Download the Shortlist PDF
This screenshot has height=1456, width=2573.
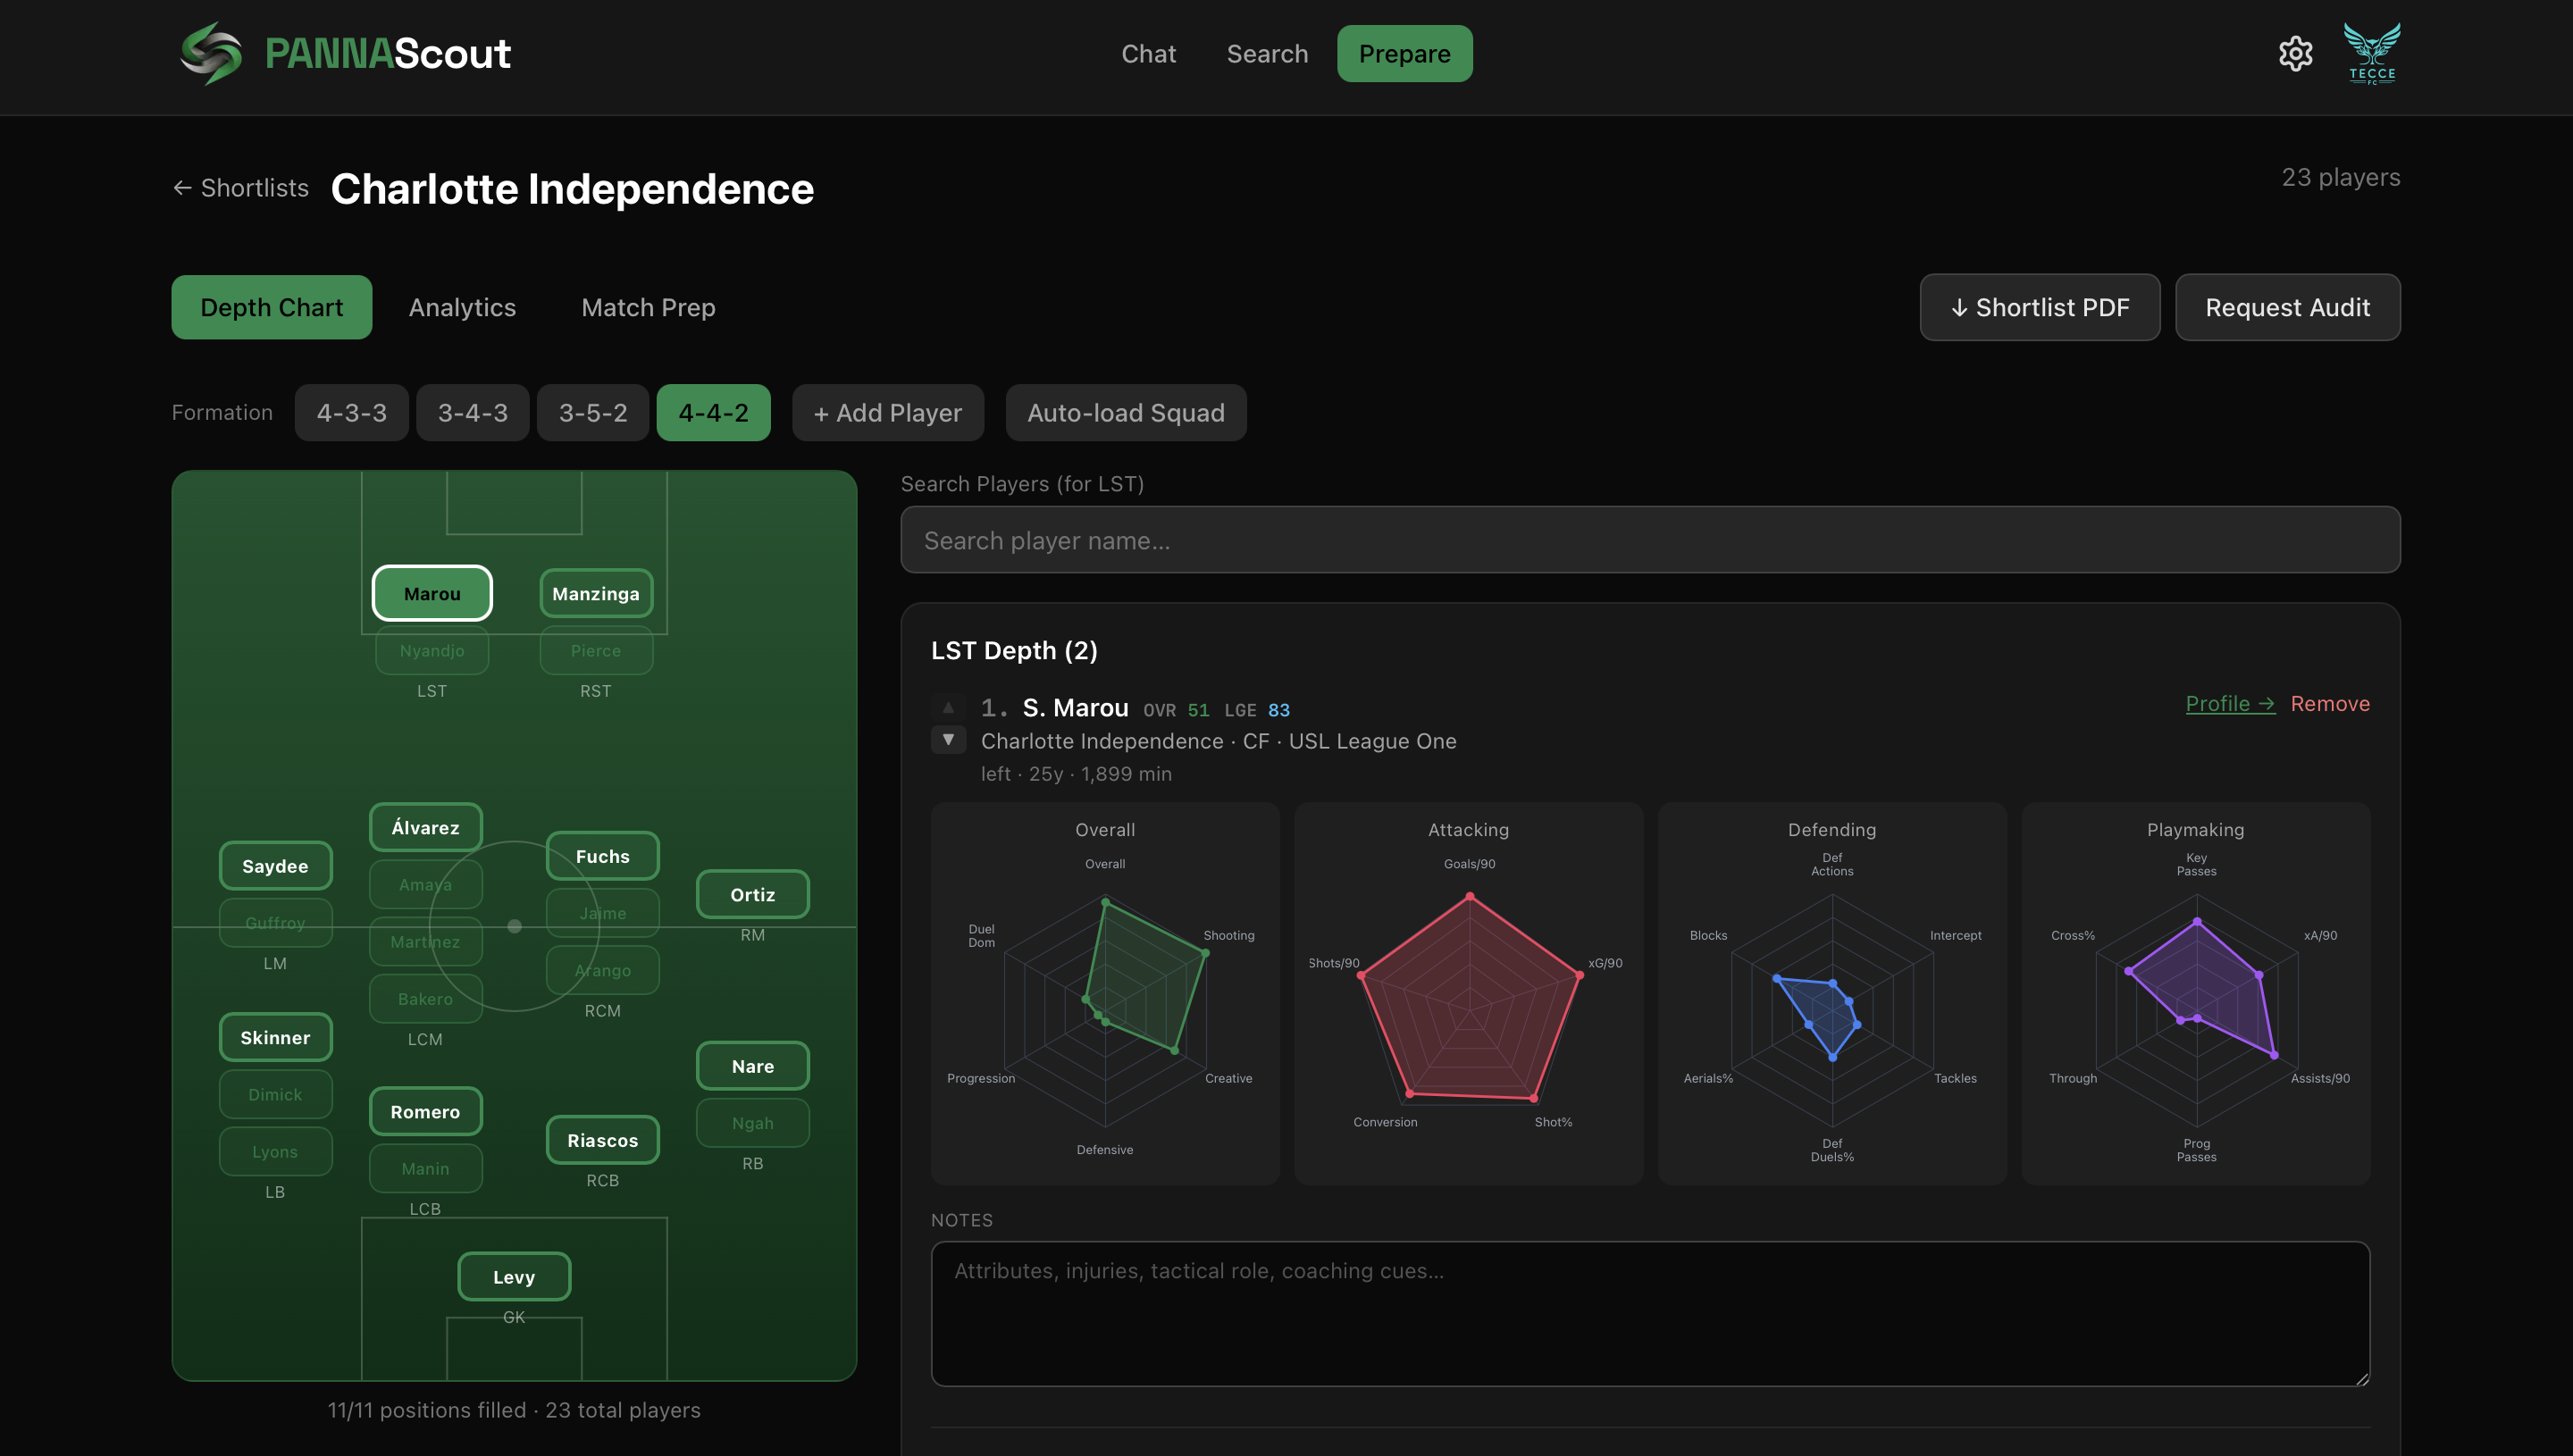pyautogui.click(x=2040, y=307)
